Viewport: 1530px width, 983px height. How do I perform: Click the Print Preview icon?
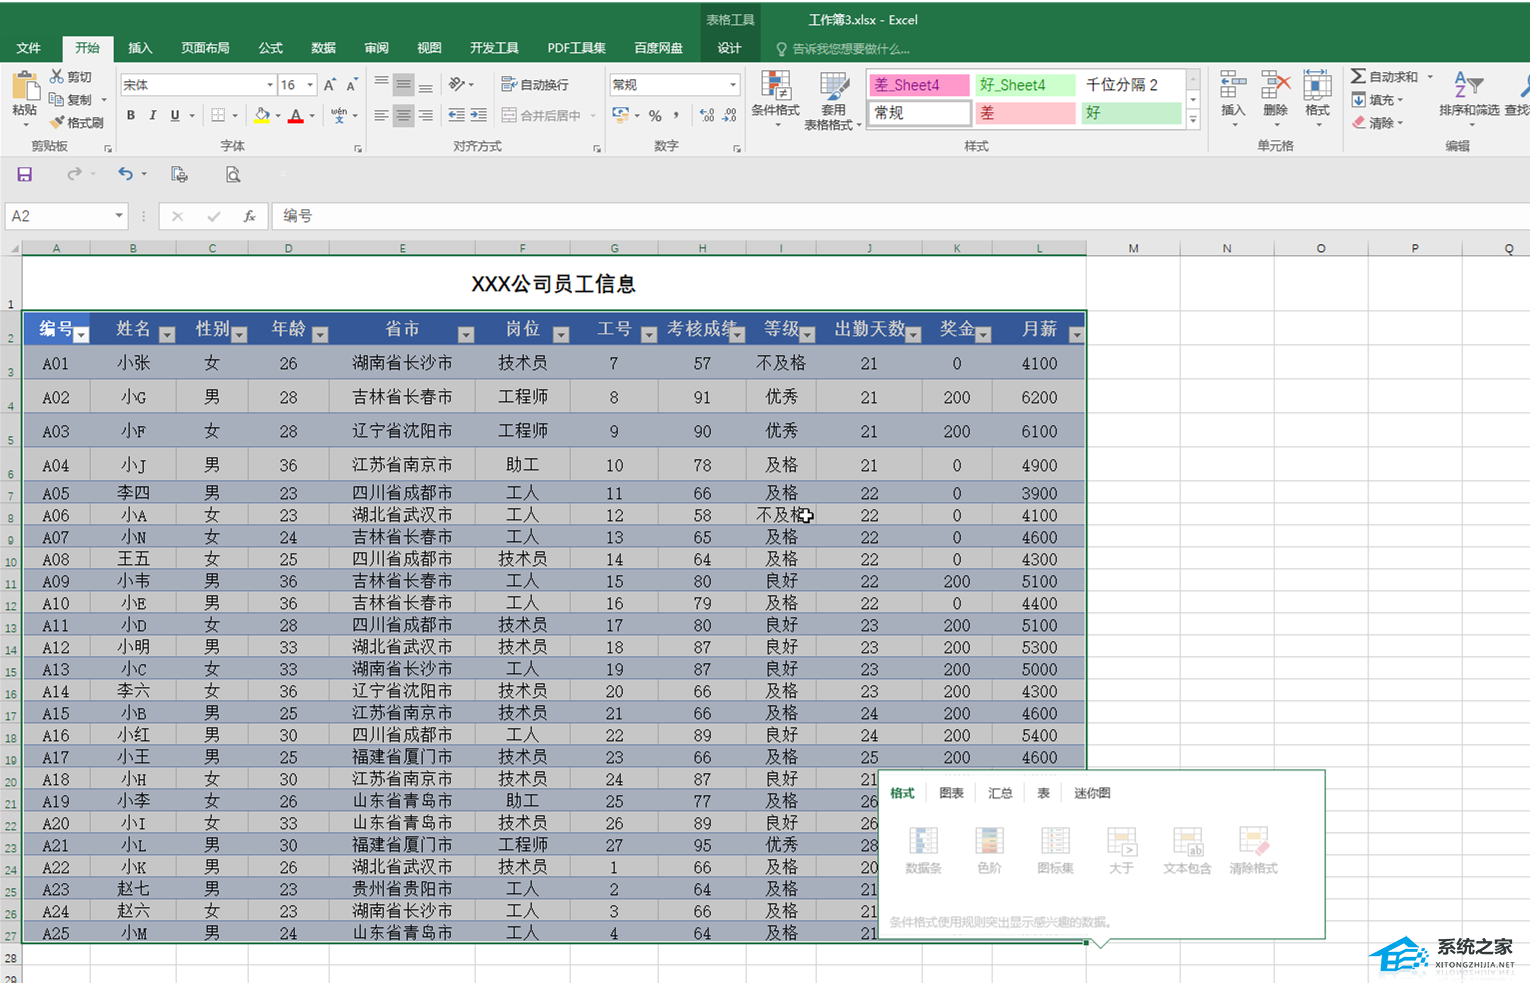point(232,175)
